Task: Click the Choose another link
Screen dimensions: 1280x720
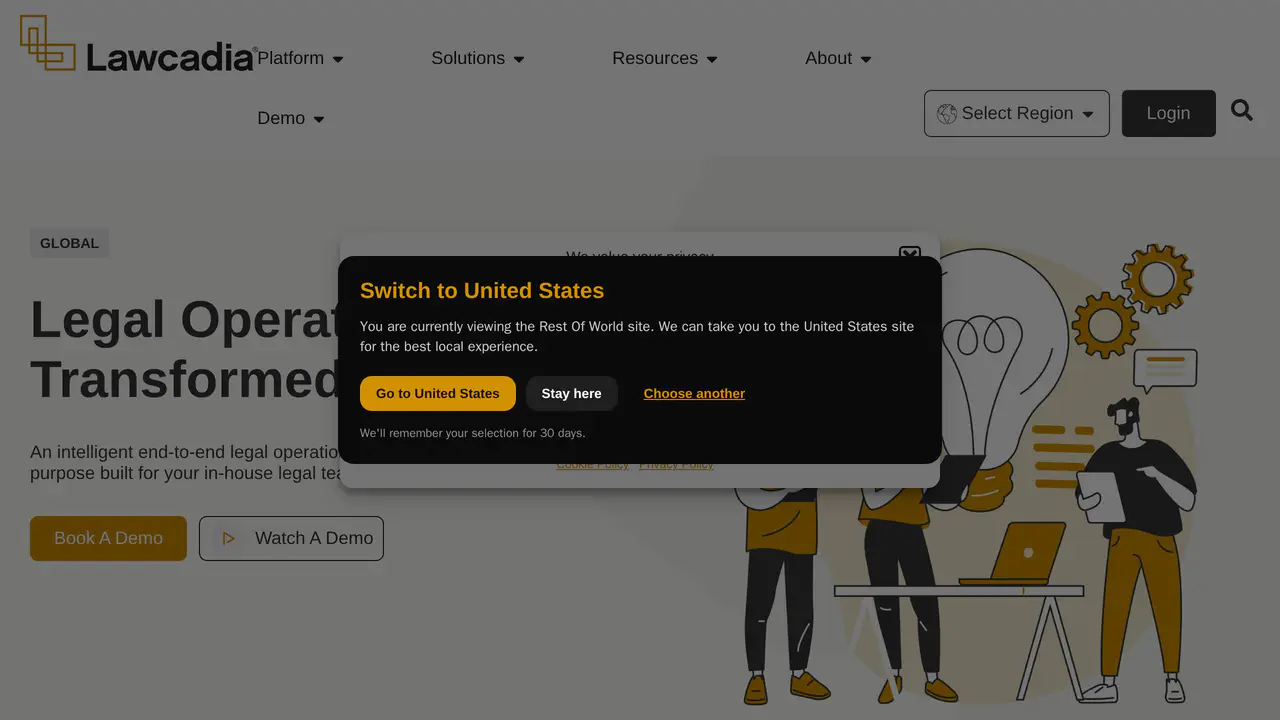Action: pos(694,393)
